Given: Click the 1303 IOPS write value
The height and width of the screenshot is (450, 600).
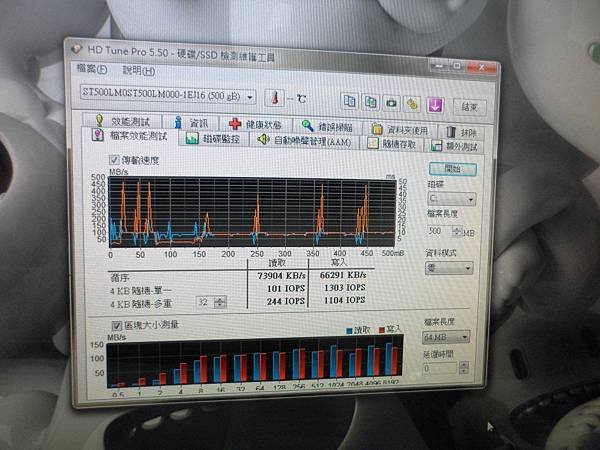Looking at the screenshot, I should click(x=344, y=287).
